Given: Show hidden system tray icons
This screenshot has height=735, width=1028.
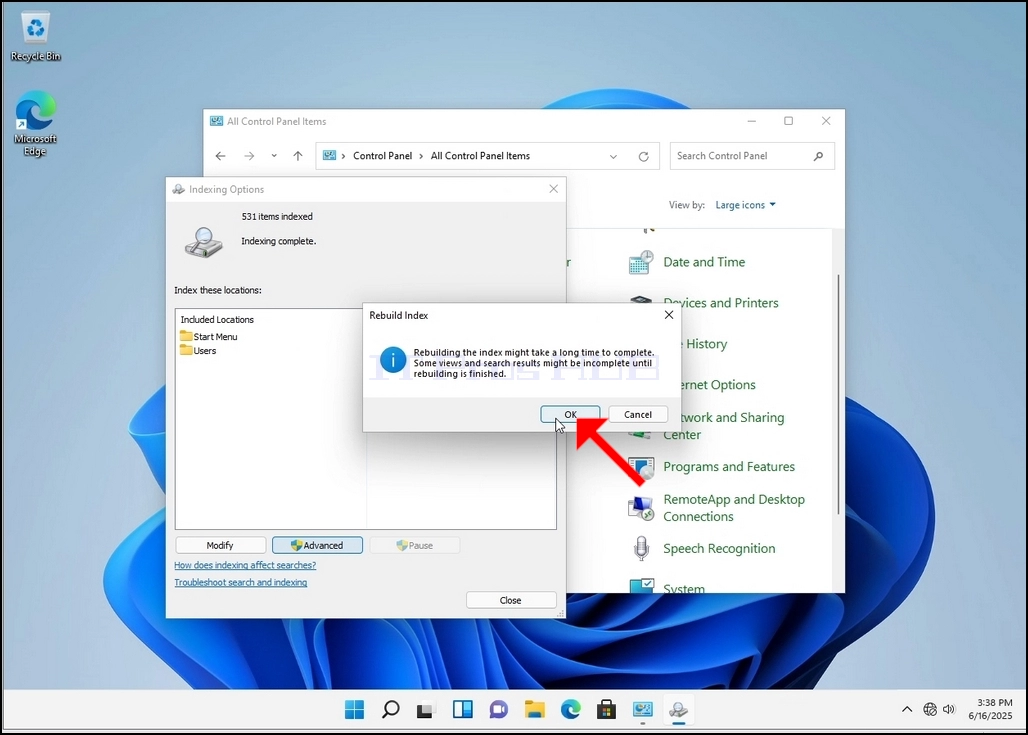Looking at the screenshot, I should tap(907, 709).
